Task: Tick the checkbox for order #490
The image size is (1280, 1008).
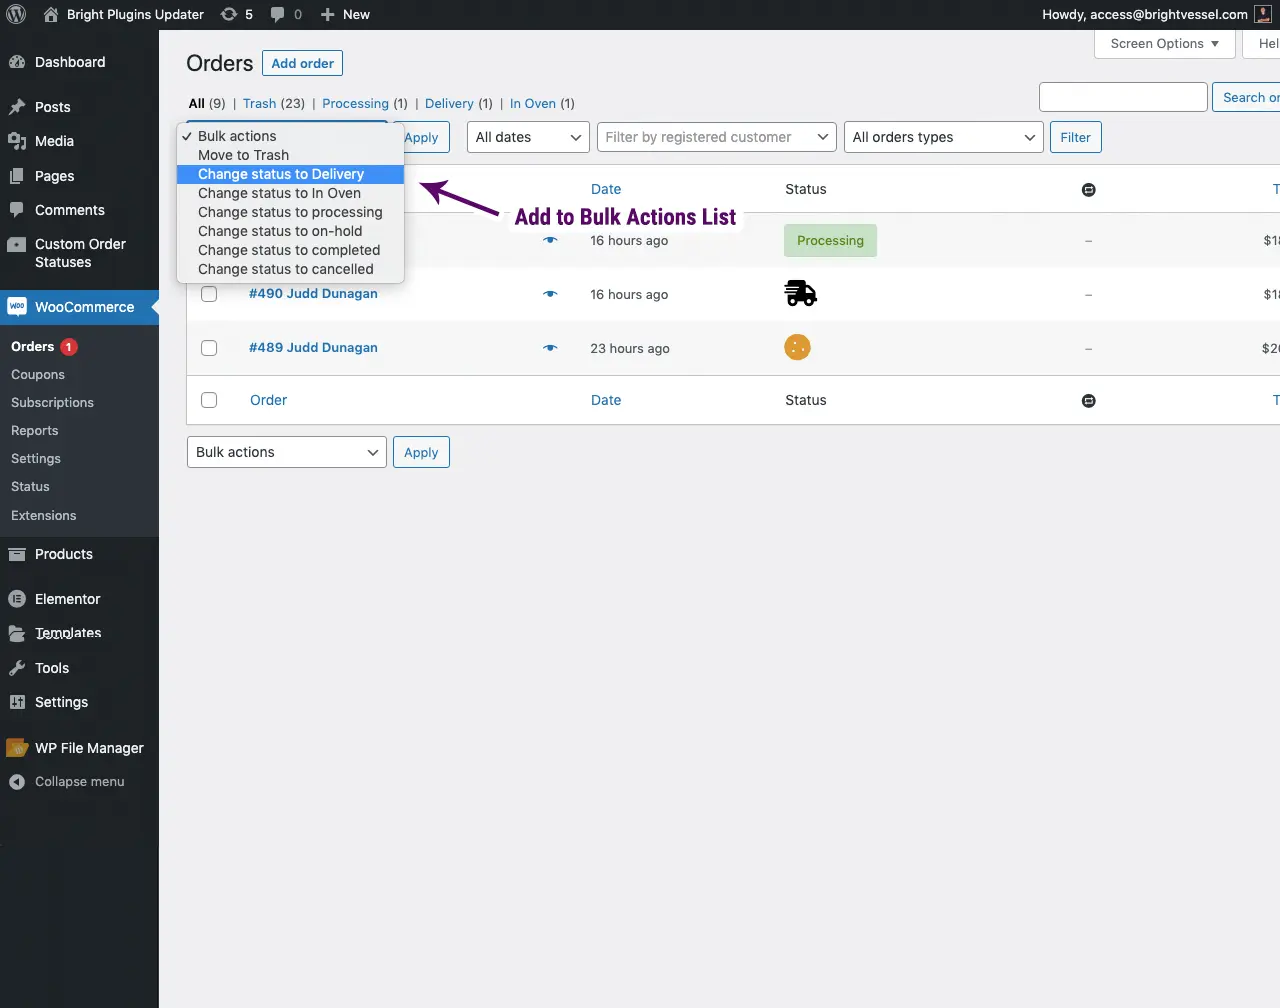Action: [x=209, y=293]
